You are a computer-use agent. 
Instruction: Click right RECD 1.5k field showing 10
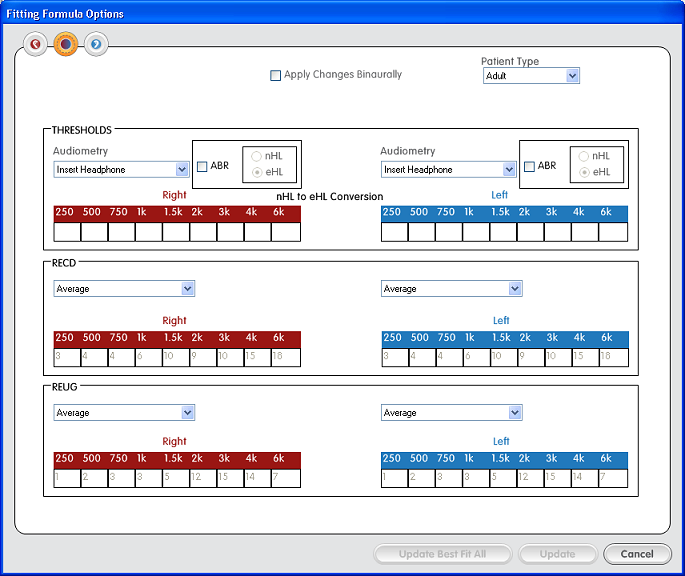pyautogui.click(x=176, y=357)
